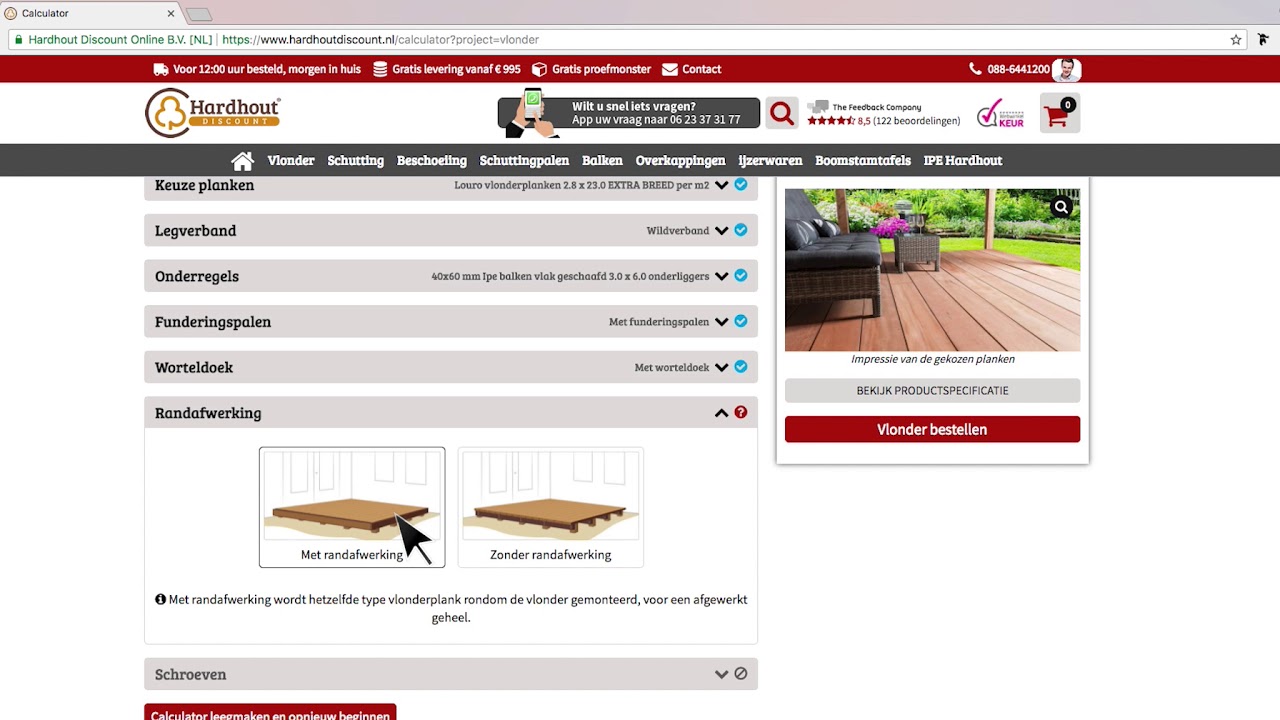Expand the Funderingspalen section chevron

pyautogui.click(x=721, y=322)
